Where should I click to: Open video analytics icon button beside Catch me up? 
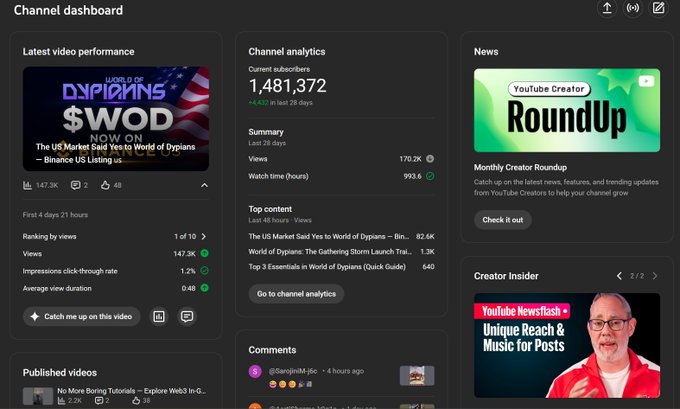click(159, 317)
